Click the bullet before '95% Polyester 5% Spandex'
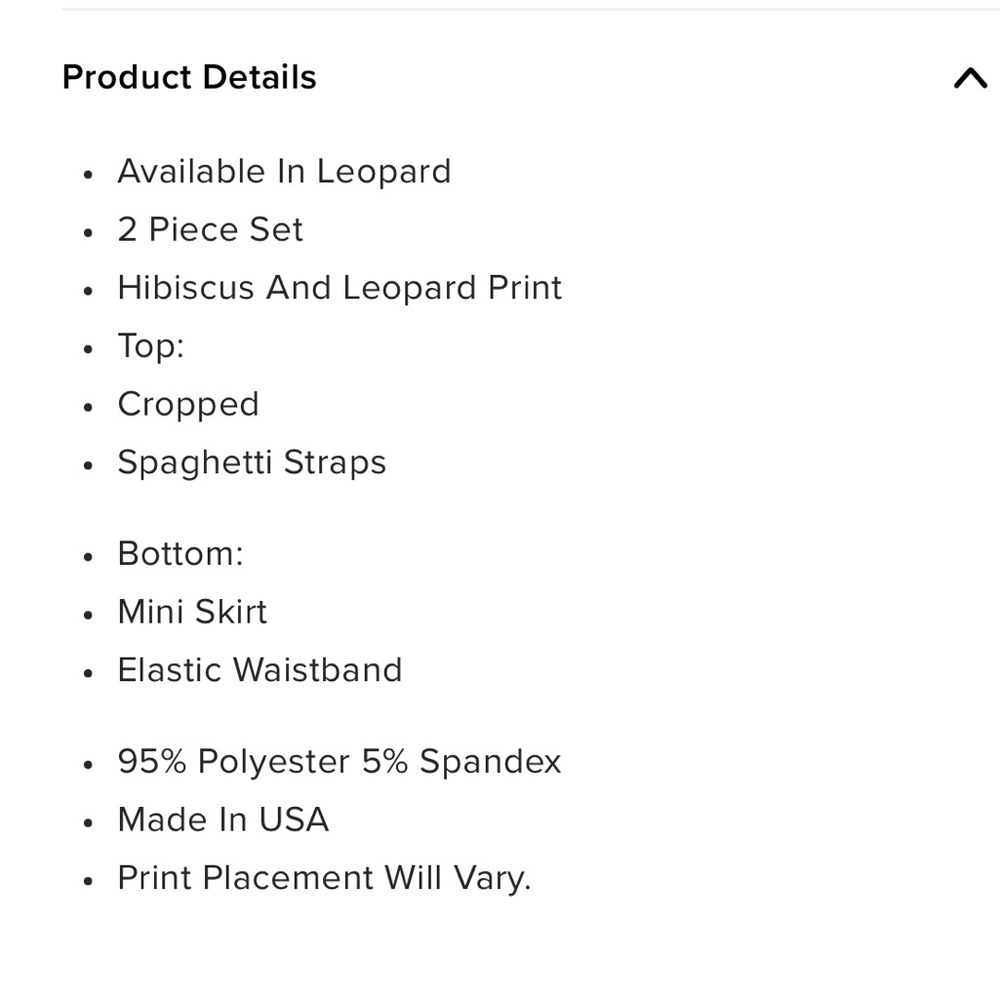The height and width of the screenshot is (1000, 1000). pos(89,764)
